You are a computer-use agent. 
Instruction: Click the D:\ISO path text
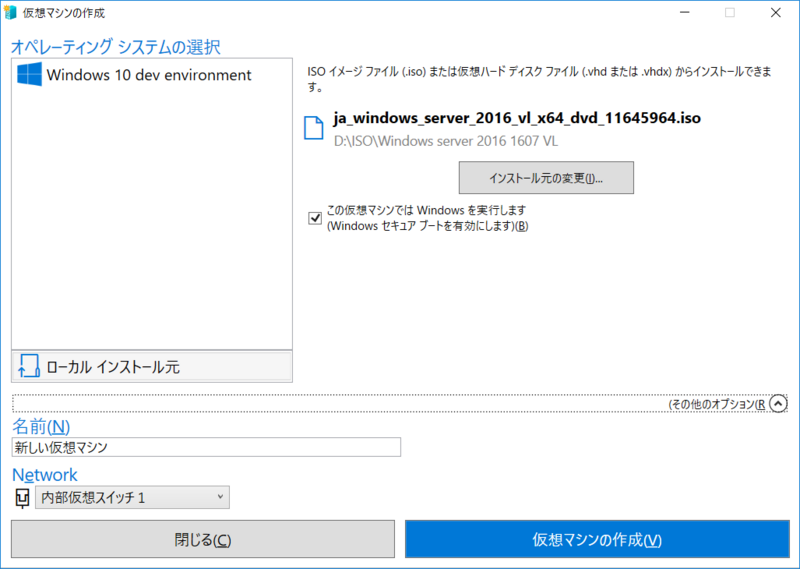click(x=445, y=141)
